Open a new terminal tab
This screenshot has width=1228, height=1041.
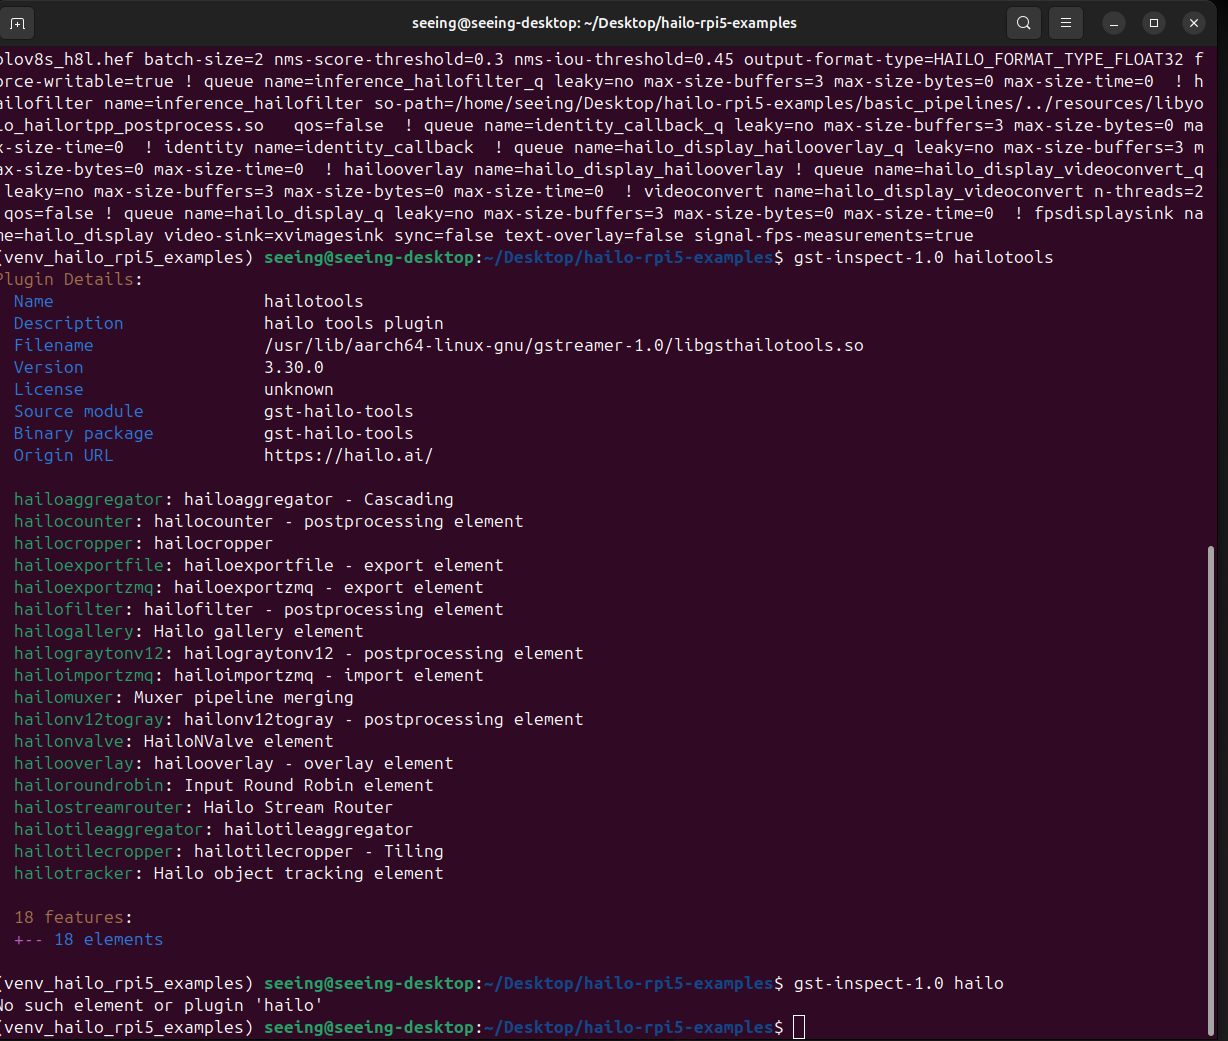pos(18,23)
